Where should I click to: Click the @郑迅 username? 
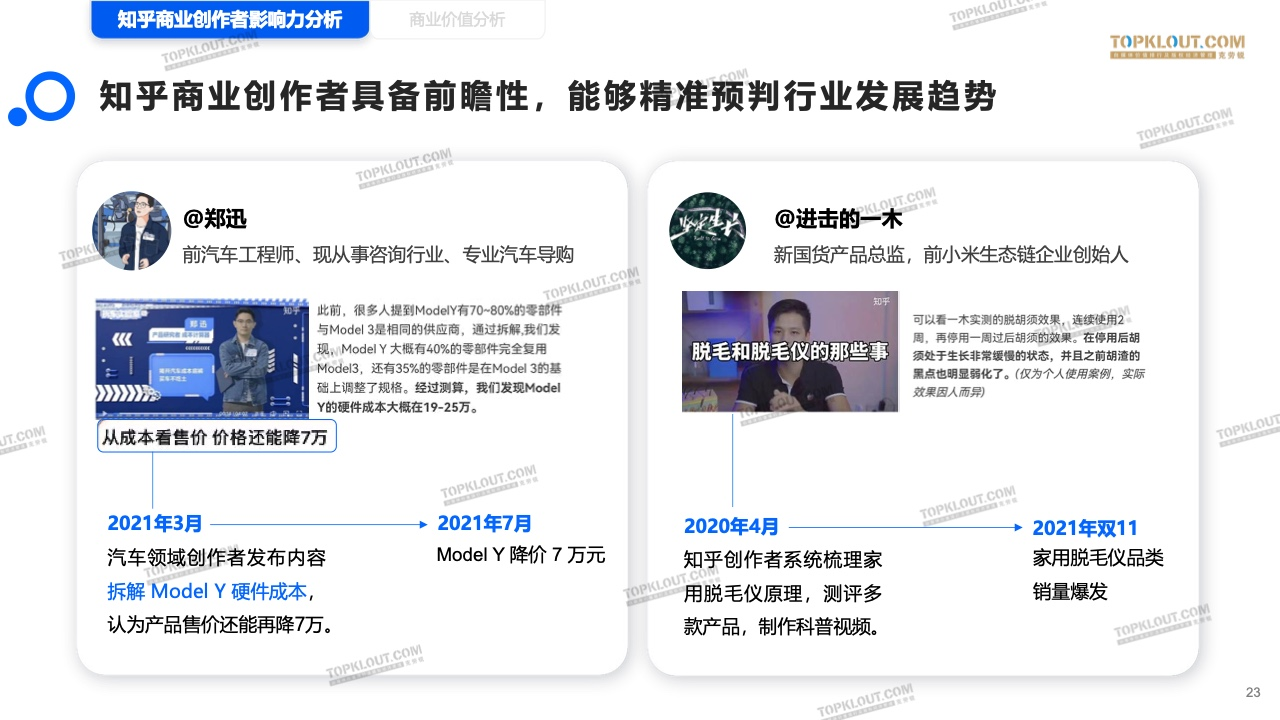pyautogui.click(x=215, y=218)
